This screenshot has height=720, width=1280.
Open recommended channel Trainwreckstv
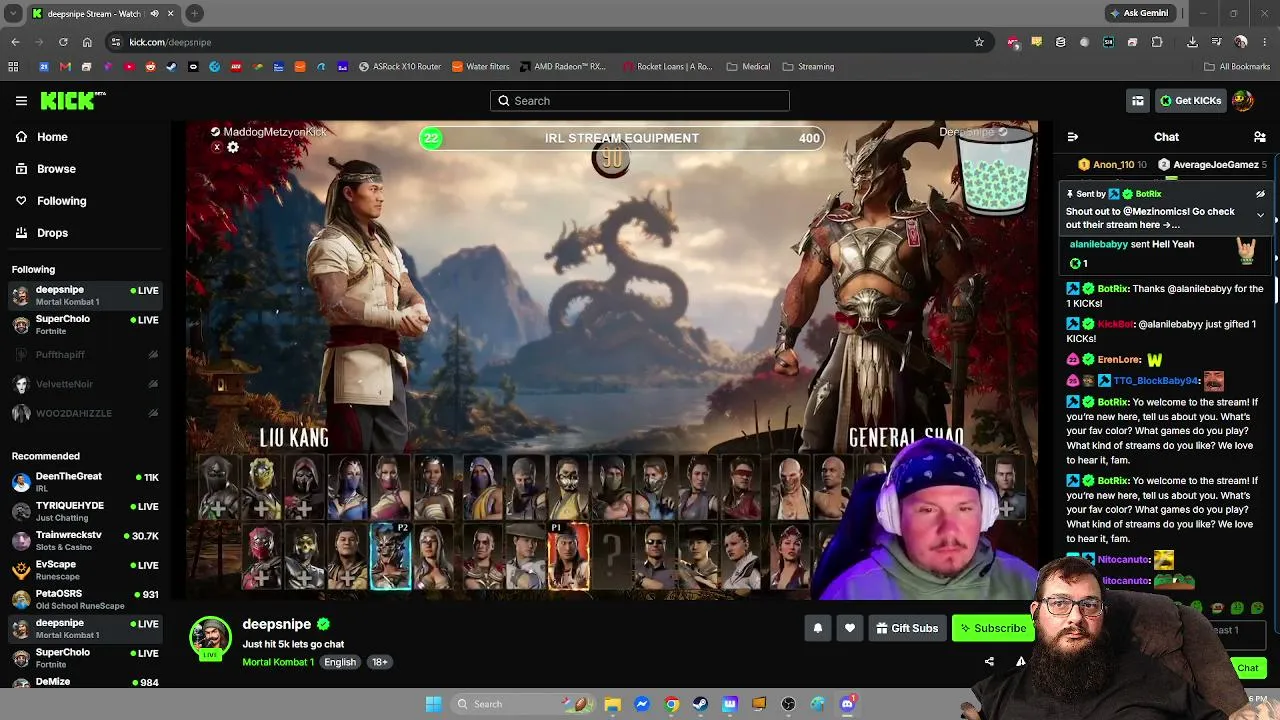(85, 540)
